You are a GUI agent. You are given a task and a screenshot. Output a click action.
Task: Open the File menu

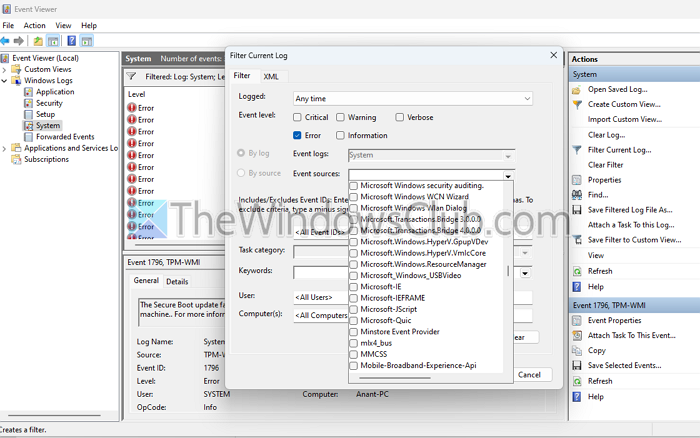(x=8, y=25)
